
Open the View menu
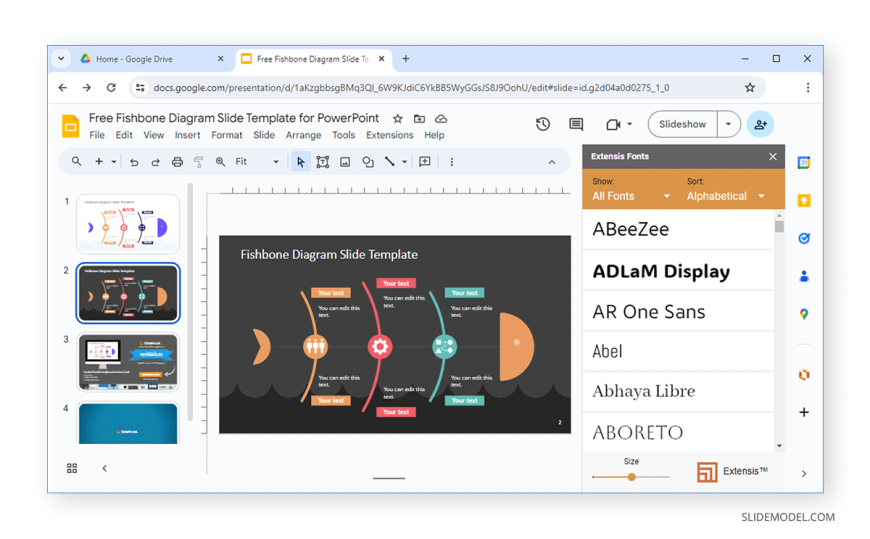[x=154, y=135]
